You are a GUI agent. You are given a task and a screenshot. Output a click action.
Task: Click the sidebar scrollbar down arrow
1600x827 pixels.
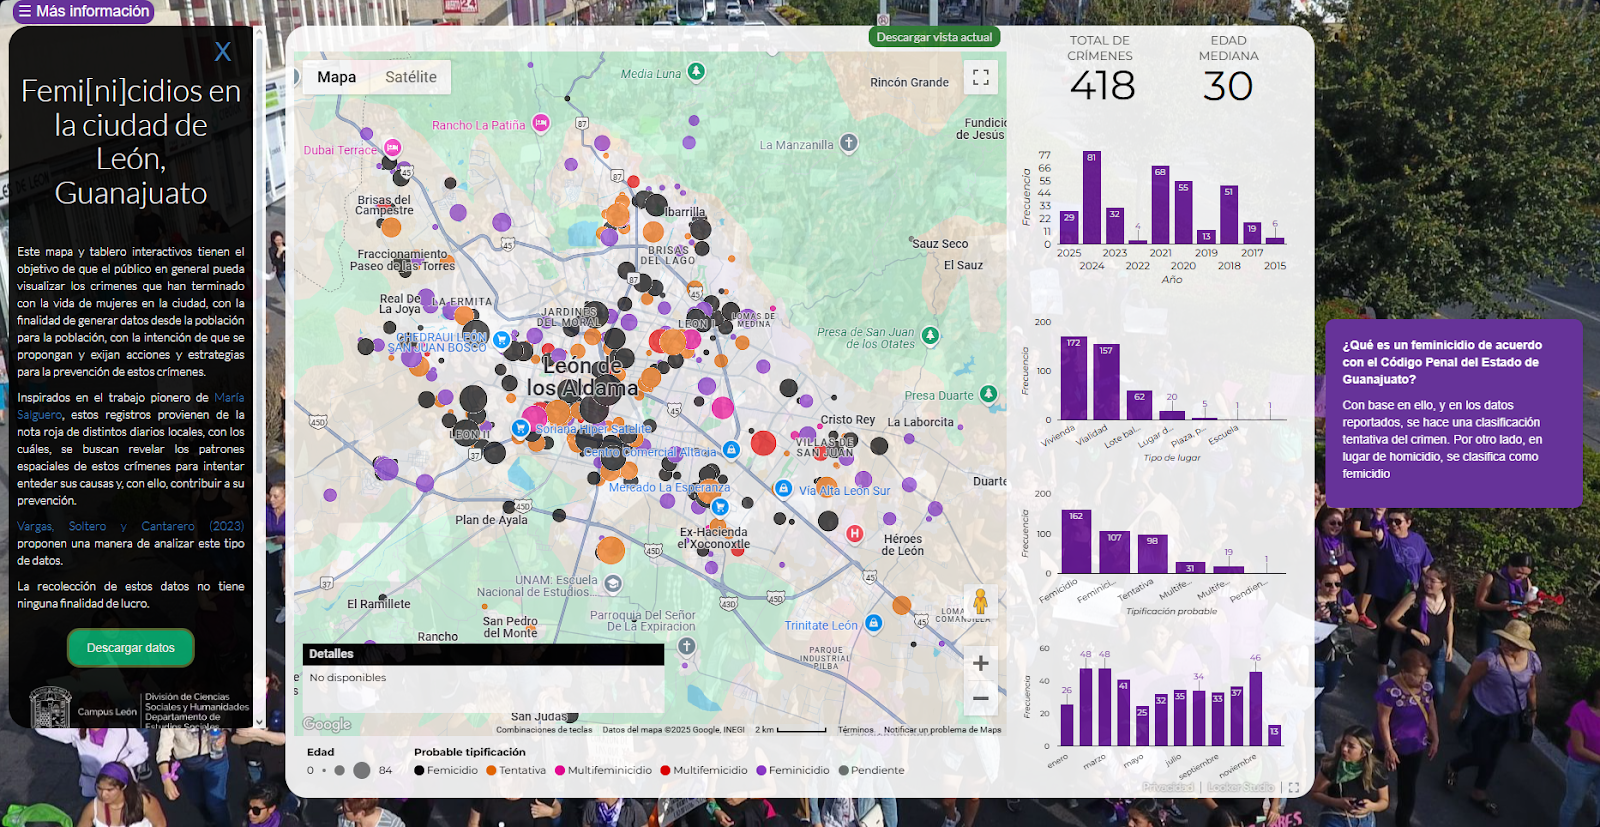click(259, 721)
